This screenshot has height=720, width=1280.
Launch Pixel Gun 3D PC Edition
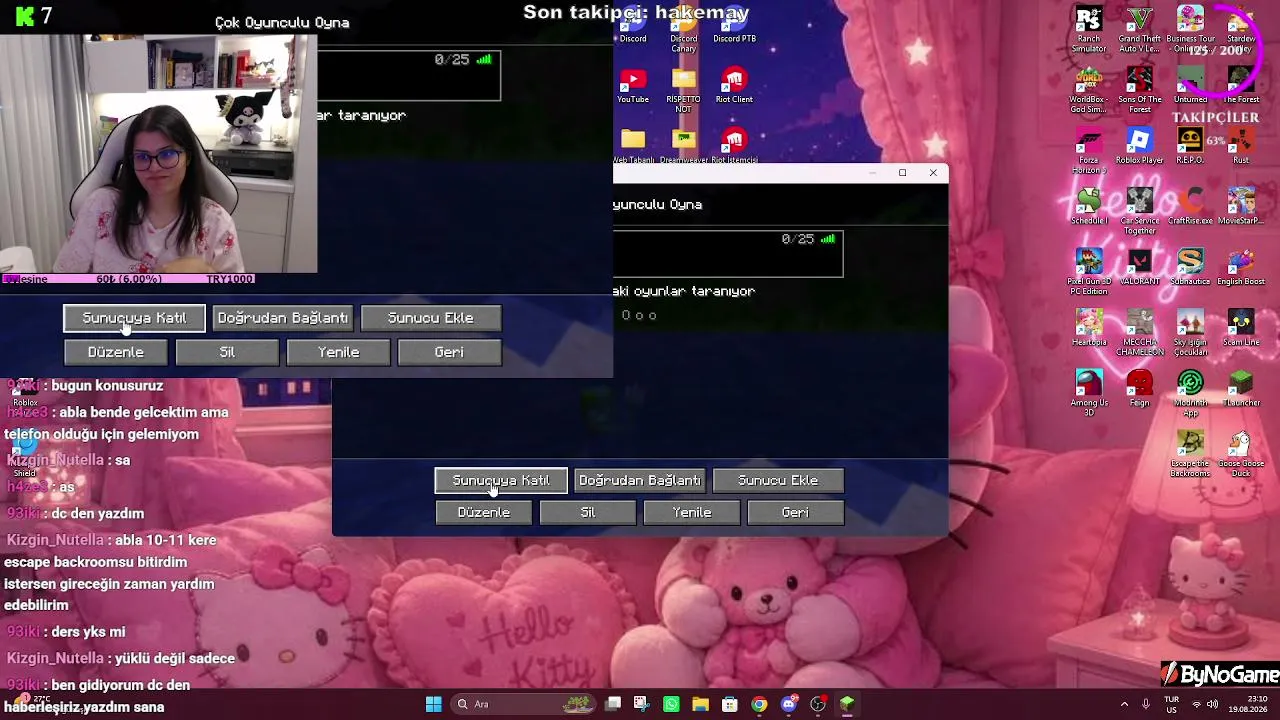click(1089, 272)
